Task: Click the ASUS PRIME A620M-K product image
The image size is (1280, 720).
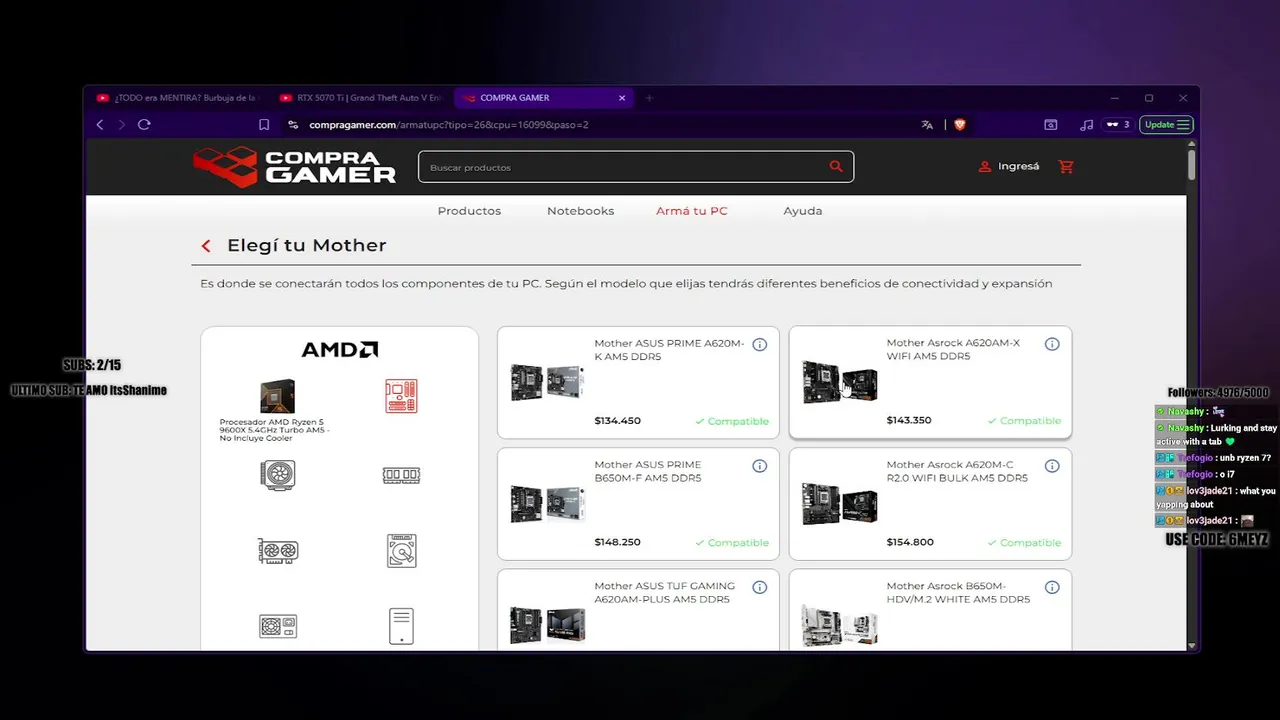Action: tap(547, 382)
